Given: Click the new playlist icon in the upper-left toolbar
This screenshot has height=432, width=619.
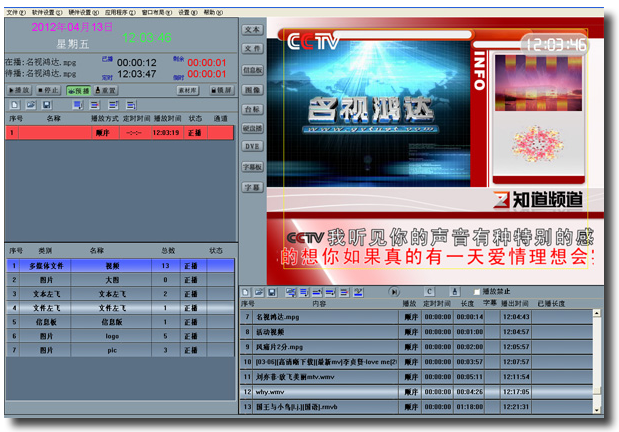Looking at the screenshot, I should click(15, 105).
